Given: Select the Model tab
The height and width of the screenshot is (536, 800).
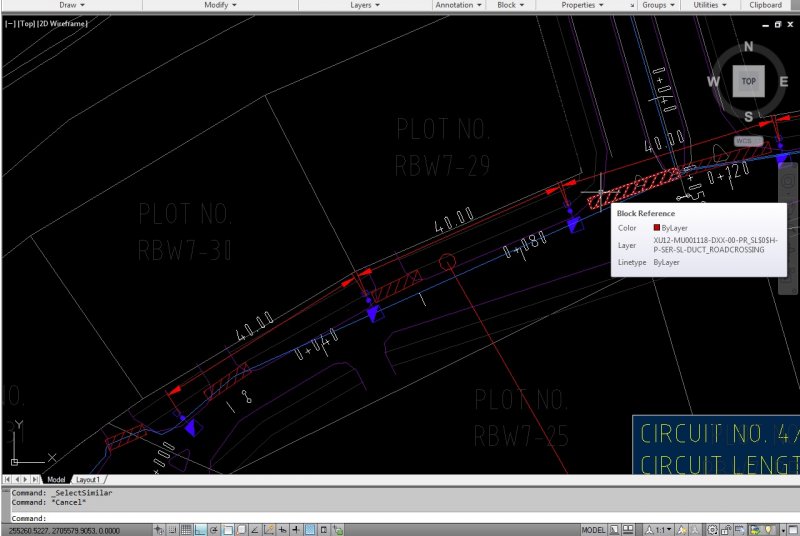Looking at the screenshot, I should tap(56, 480).
